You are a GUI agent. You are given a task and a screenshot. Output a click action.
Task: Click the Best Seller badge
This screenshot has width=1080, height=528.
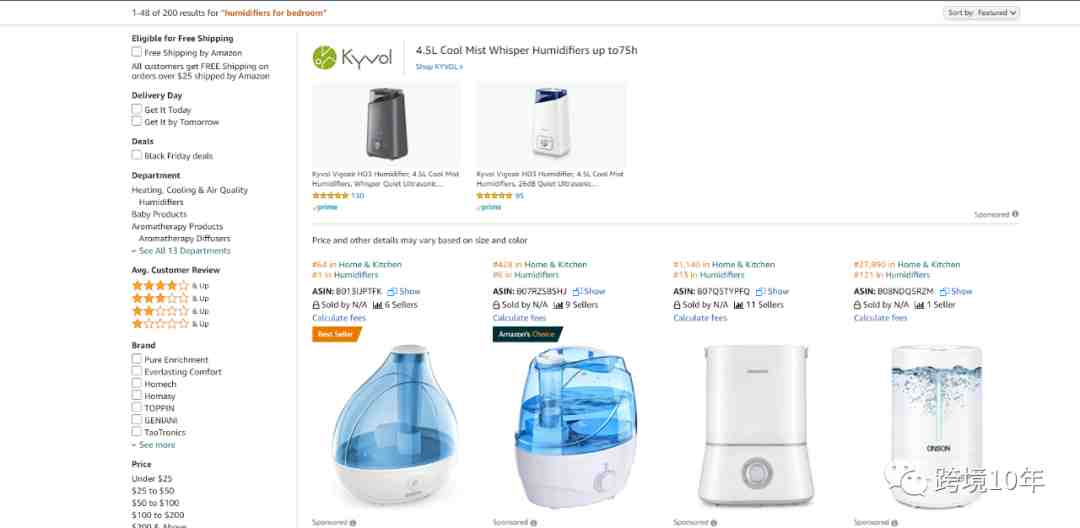(x=337, y=334)
